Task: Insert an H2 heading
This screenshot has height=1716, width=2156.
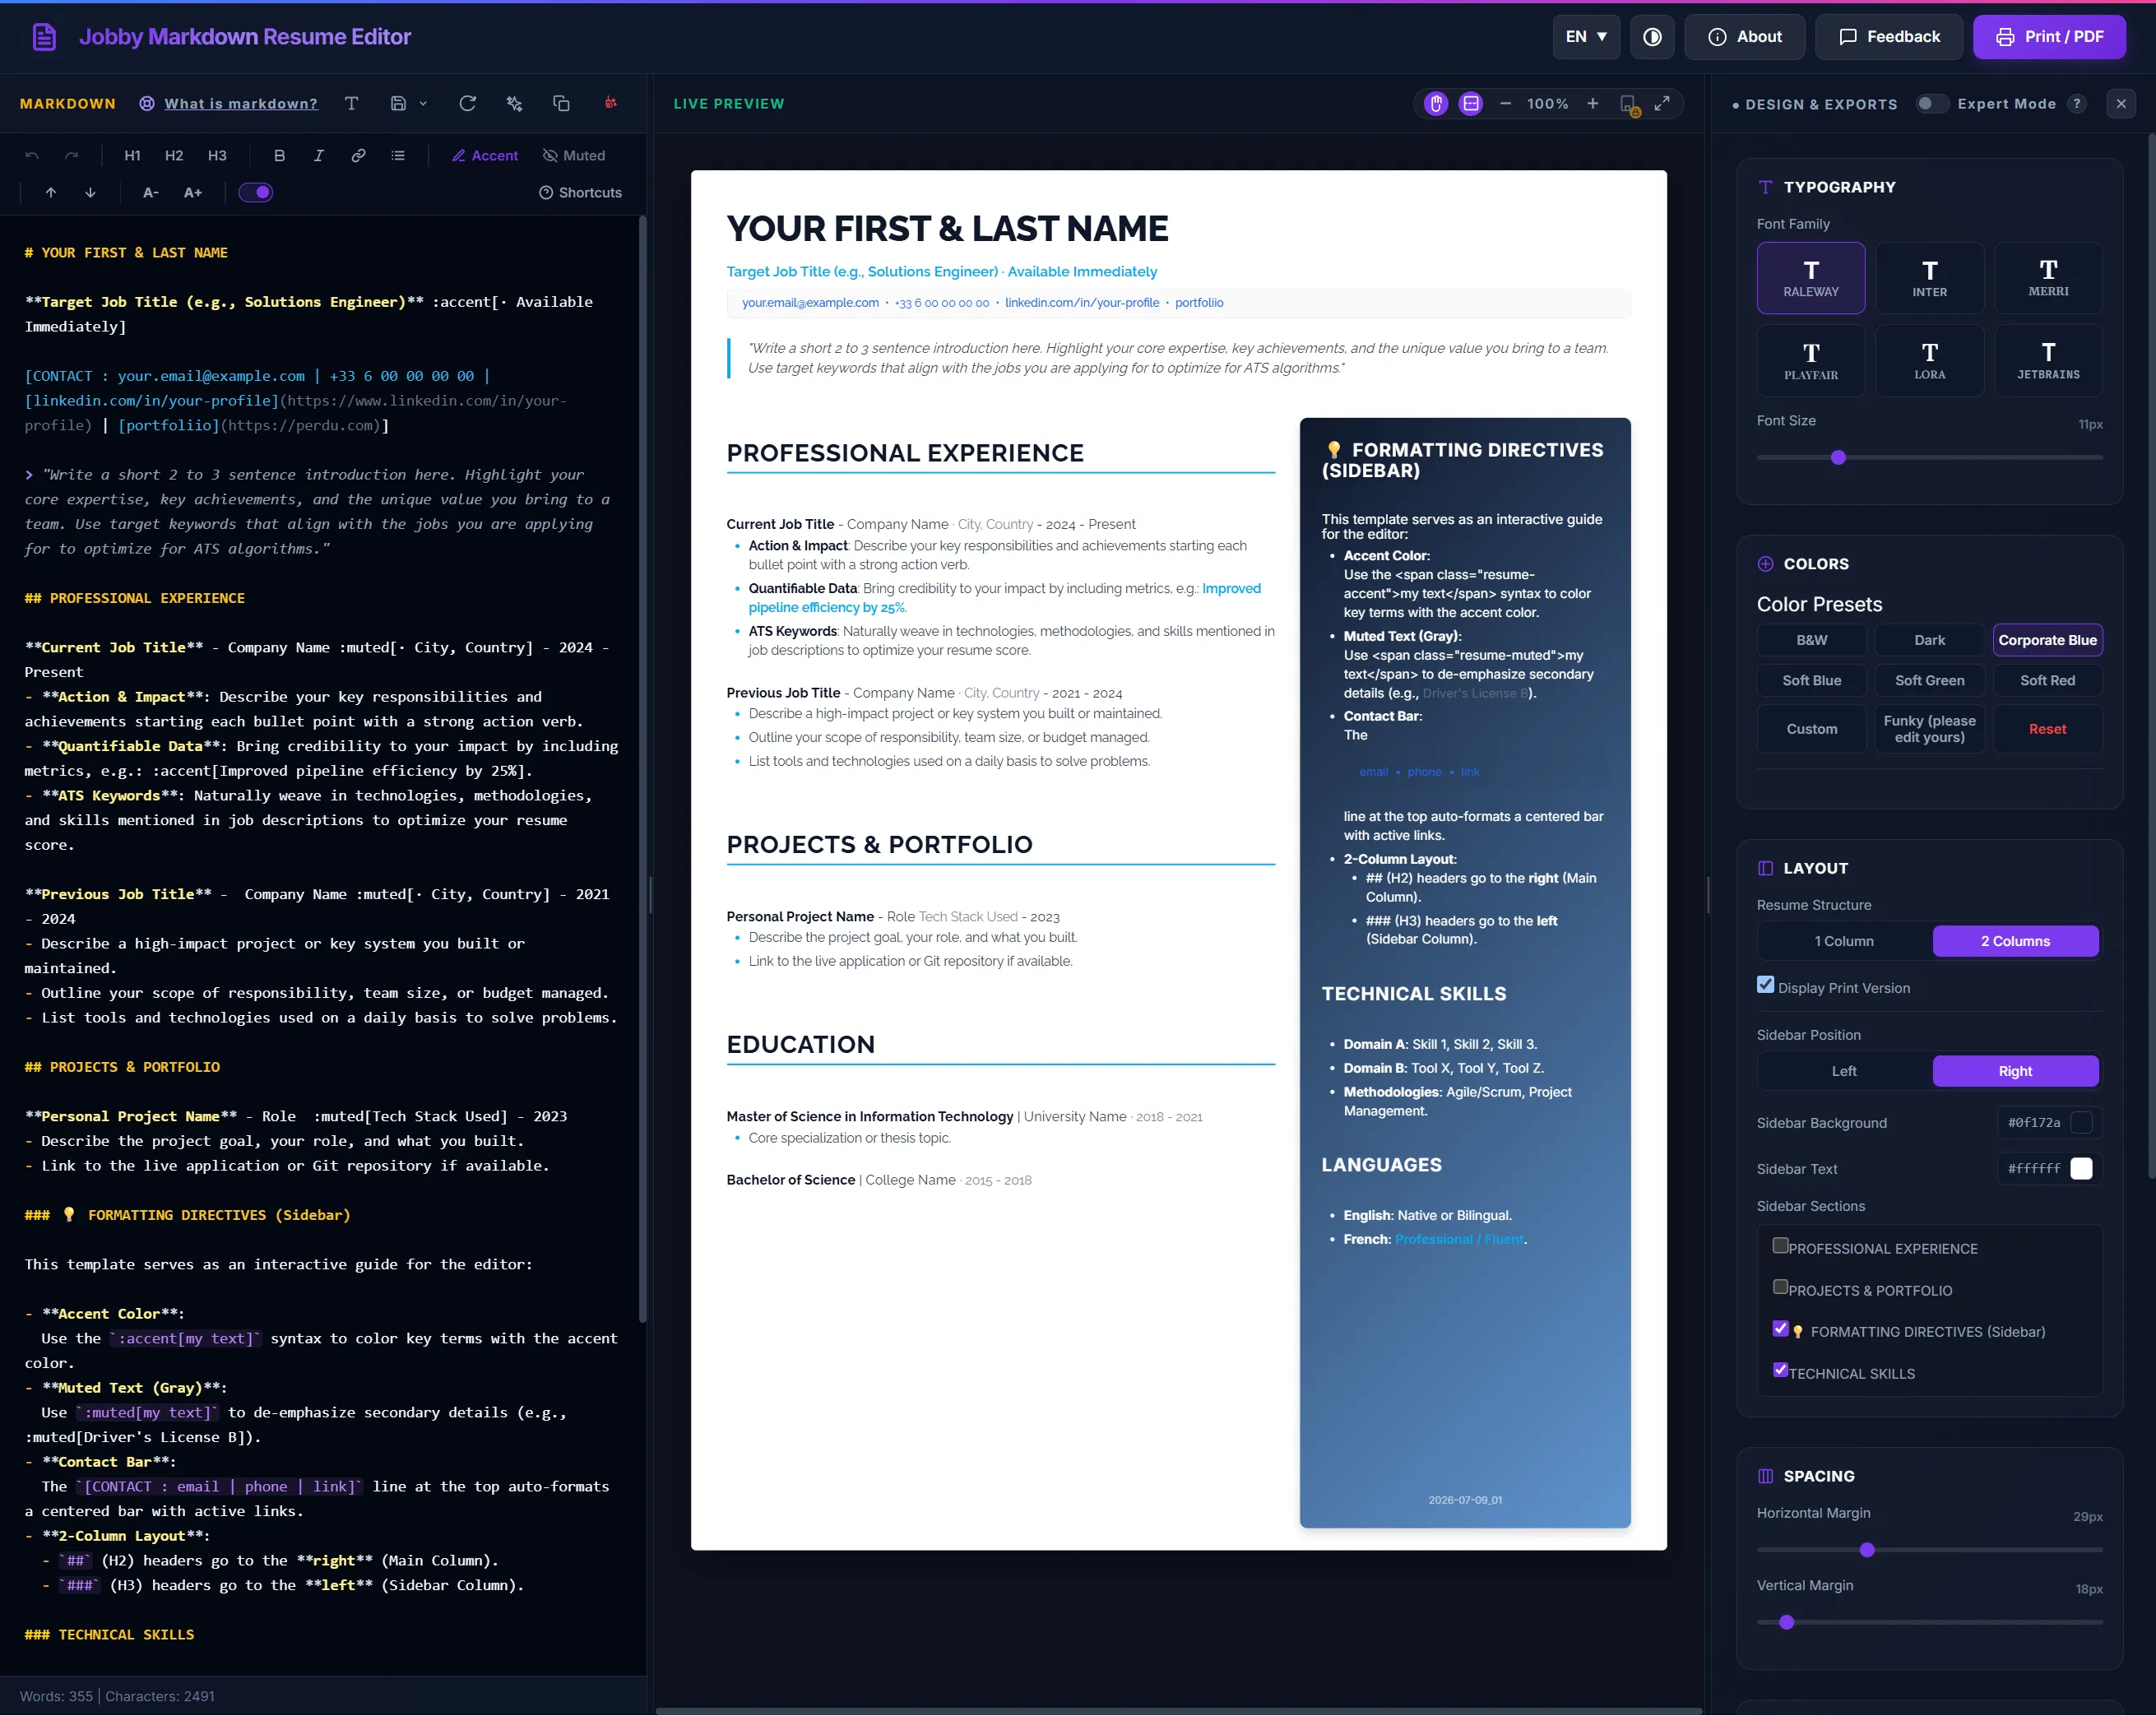Action: tap(174, 156)
